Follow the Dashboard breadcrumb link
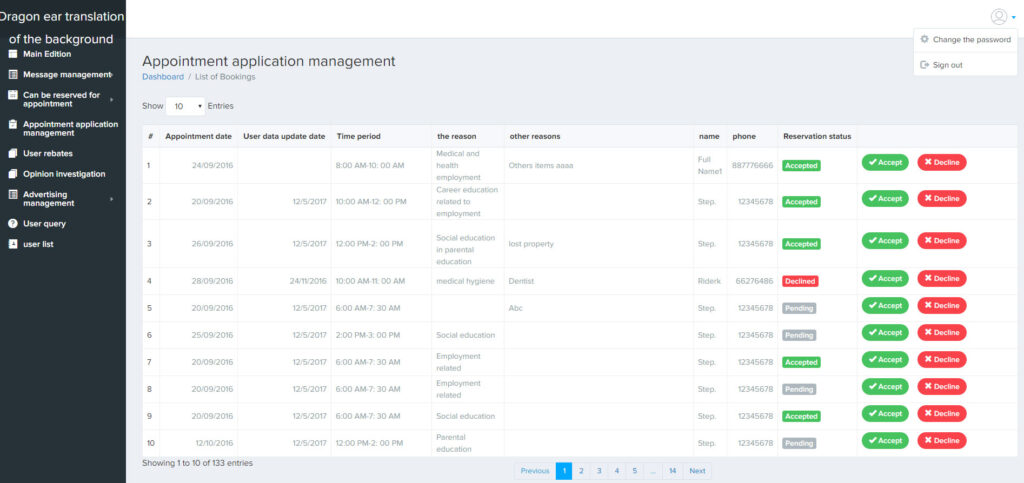The width and height of the screenshot is (1024, 483). click(x=163, y=76)
